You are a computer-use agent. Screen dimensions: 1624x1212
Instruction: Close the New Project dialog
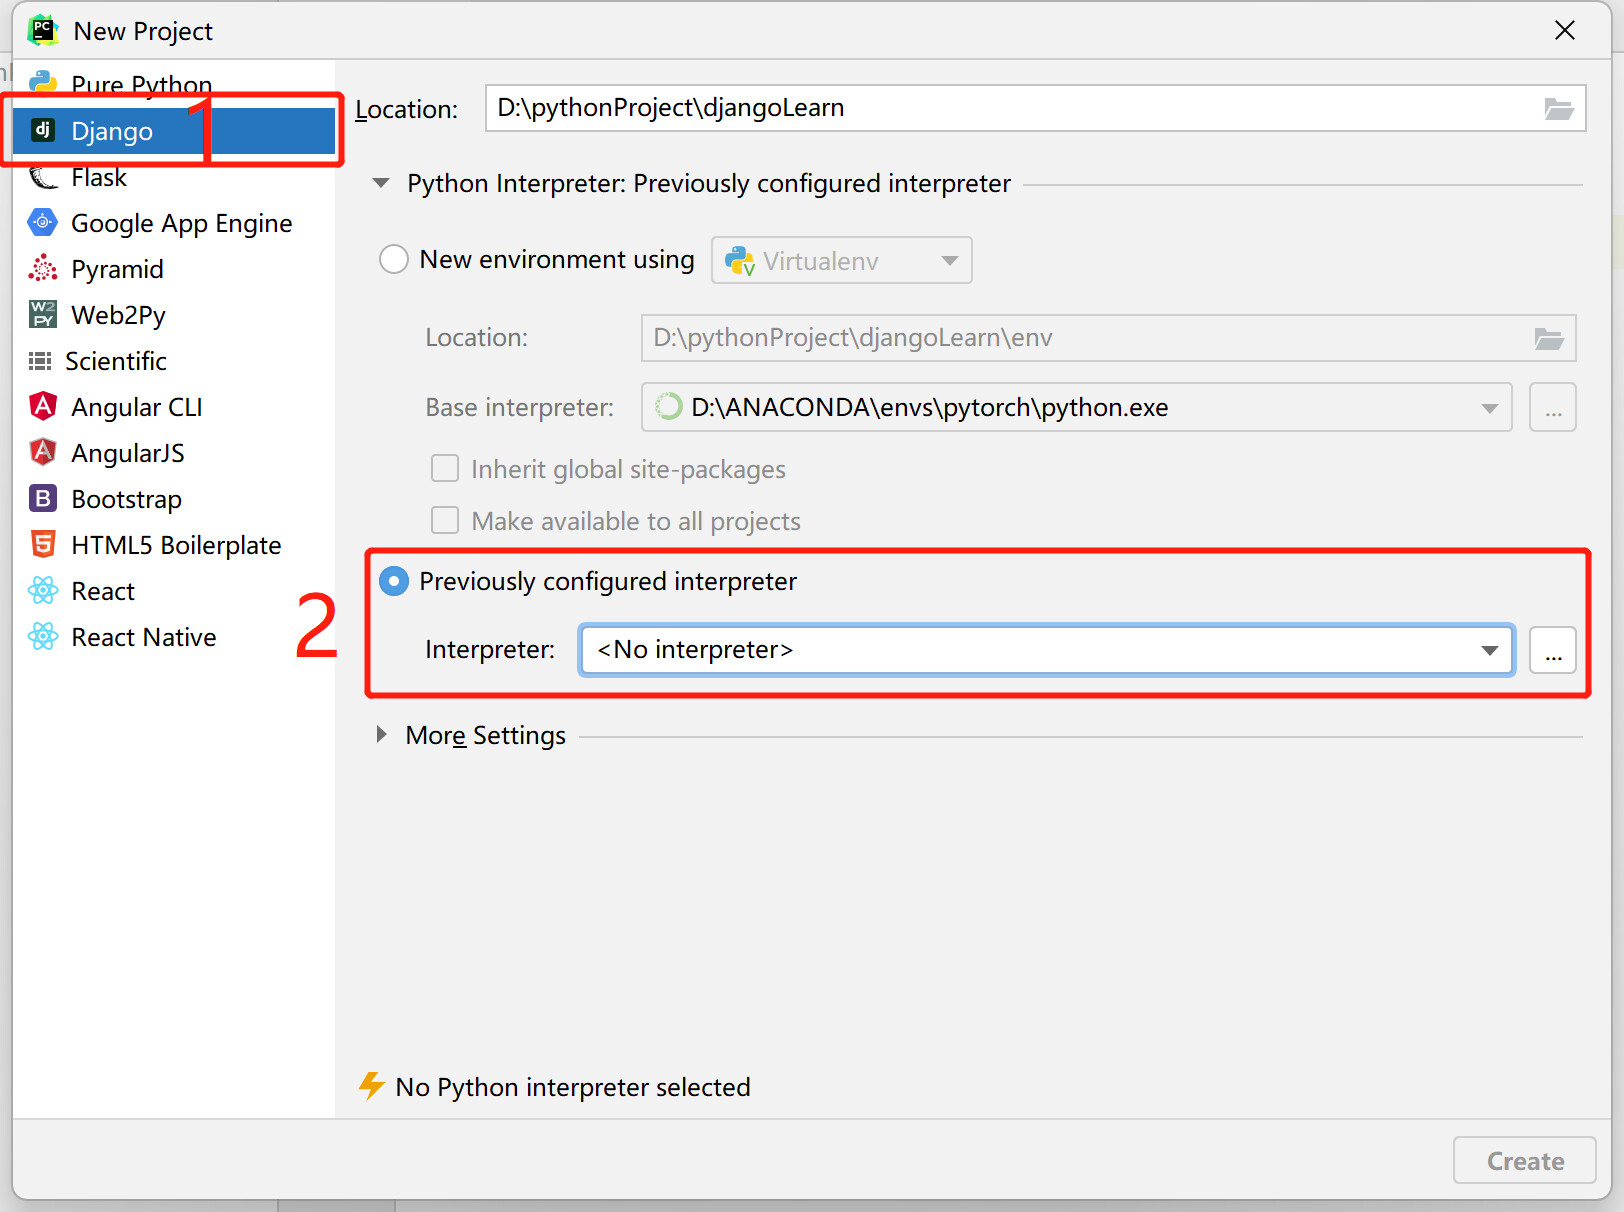pyautogui.click(x=1565, y=30)
